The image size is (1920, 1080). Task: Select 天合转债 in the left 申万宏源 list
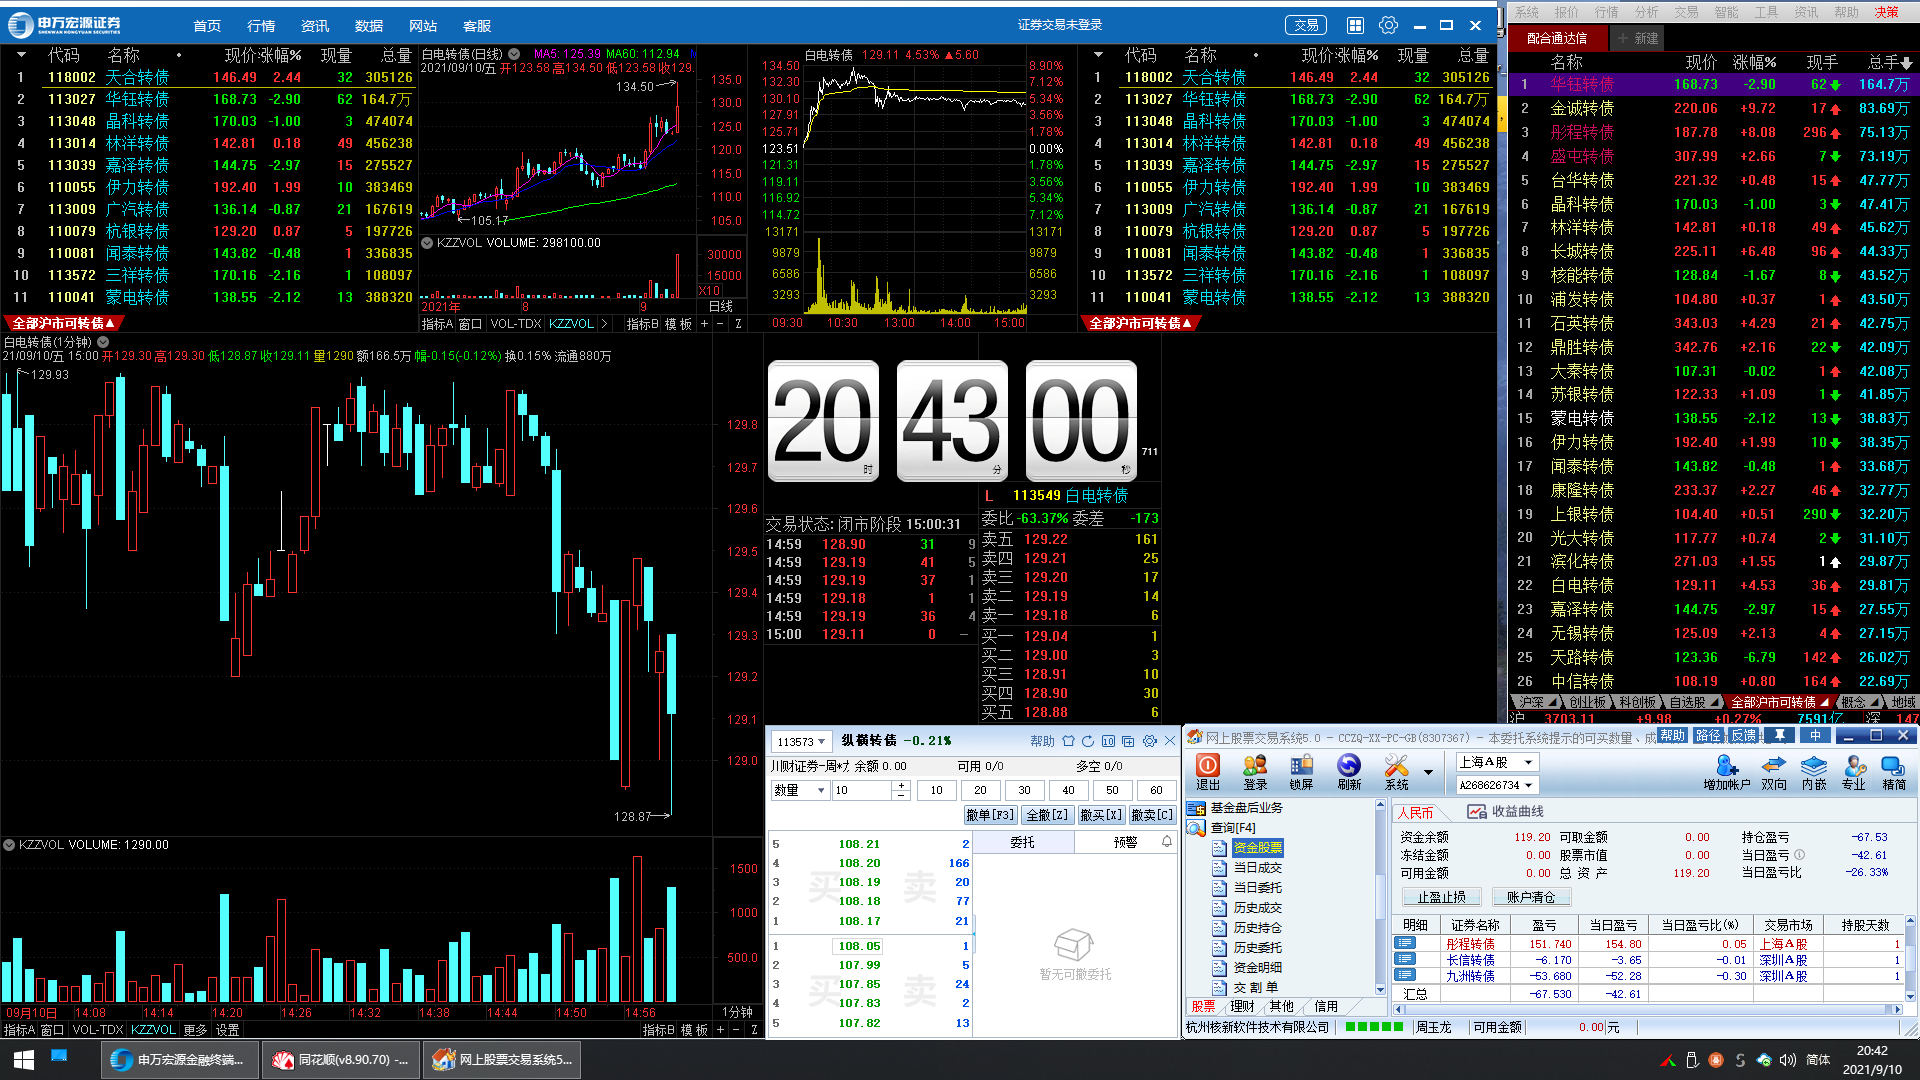point(210,77)
